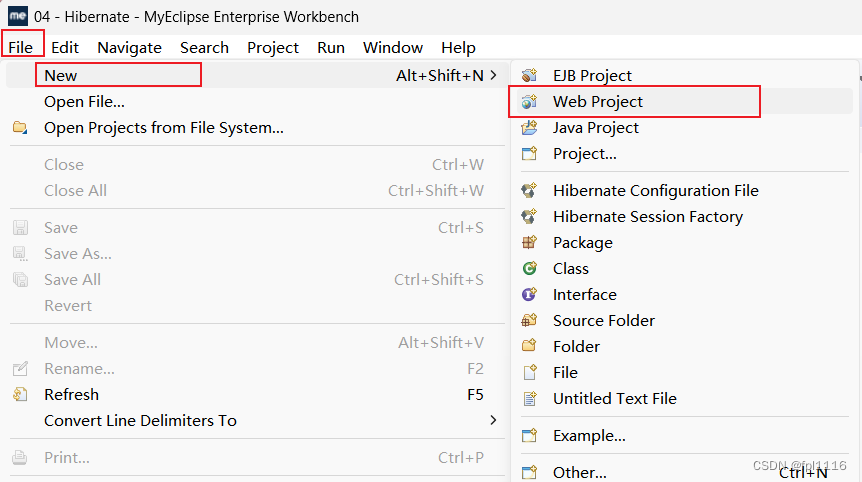The image size is (862, 482).
Task: Click the Save As icon
Action: pyautogui.click(x=20, y=253)
